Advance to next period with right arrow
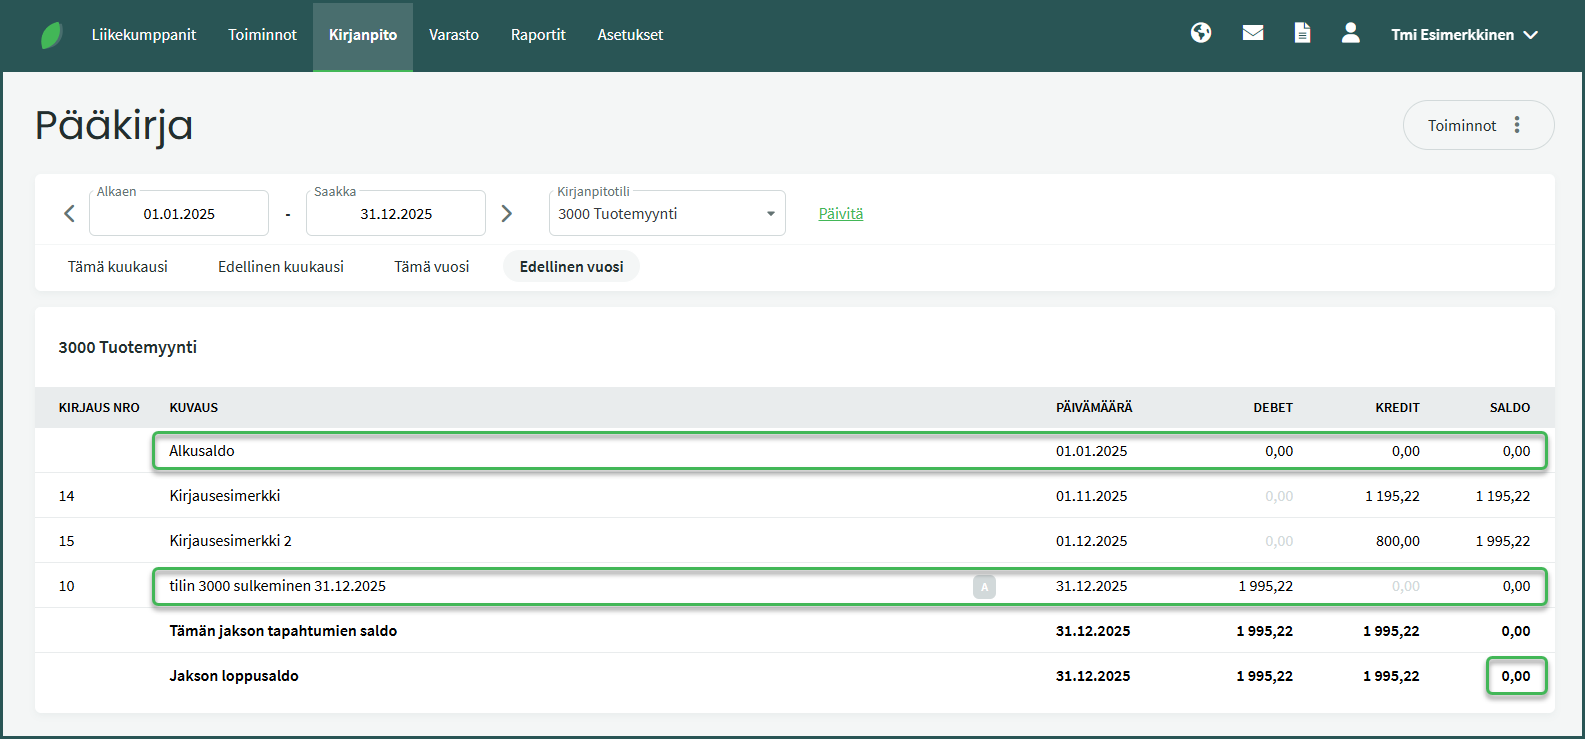Image resolution: width=1585 pixels, height=739 pixels. [x=506, y=213]
